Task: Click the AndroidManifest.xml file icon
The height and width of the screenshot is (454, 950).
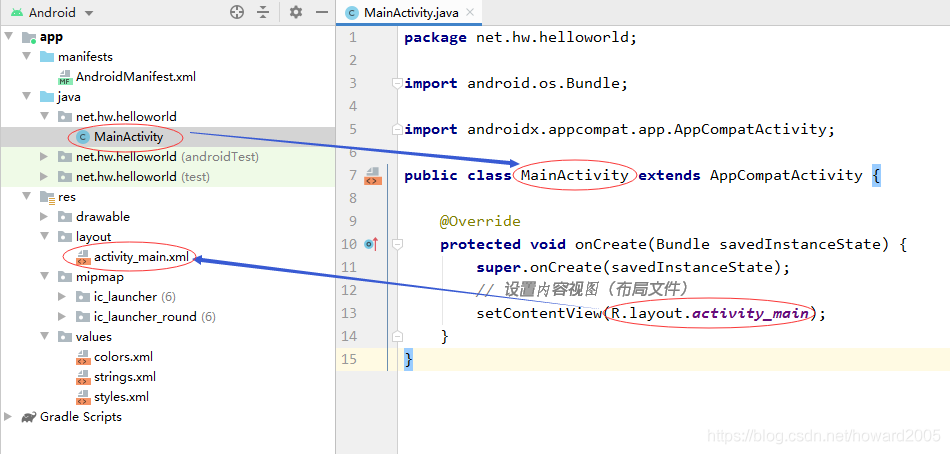Action: click(x=65, y=78)
